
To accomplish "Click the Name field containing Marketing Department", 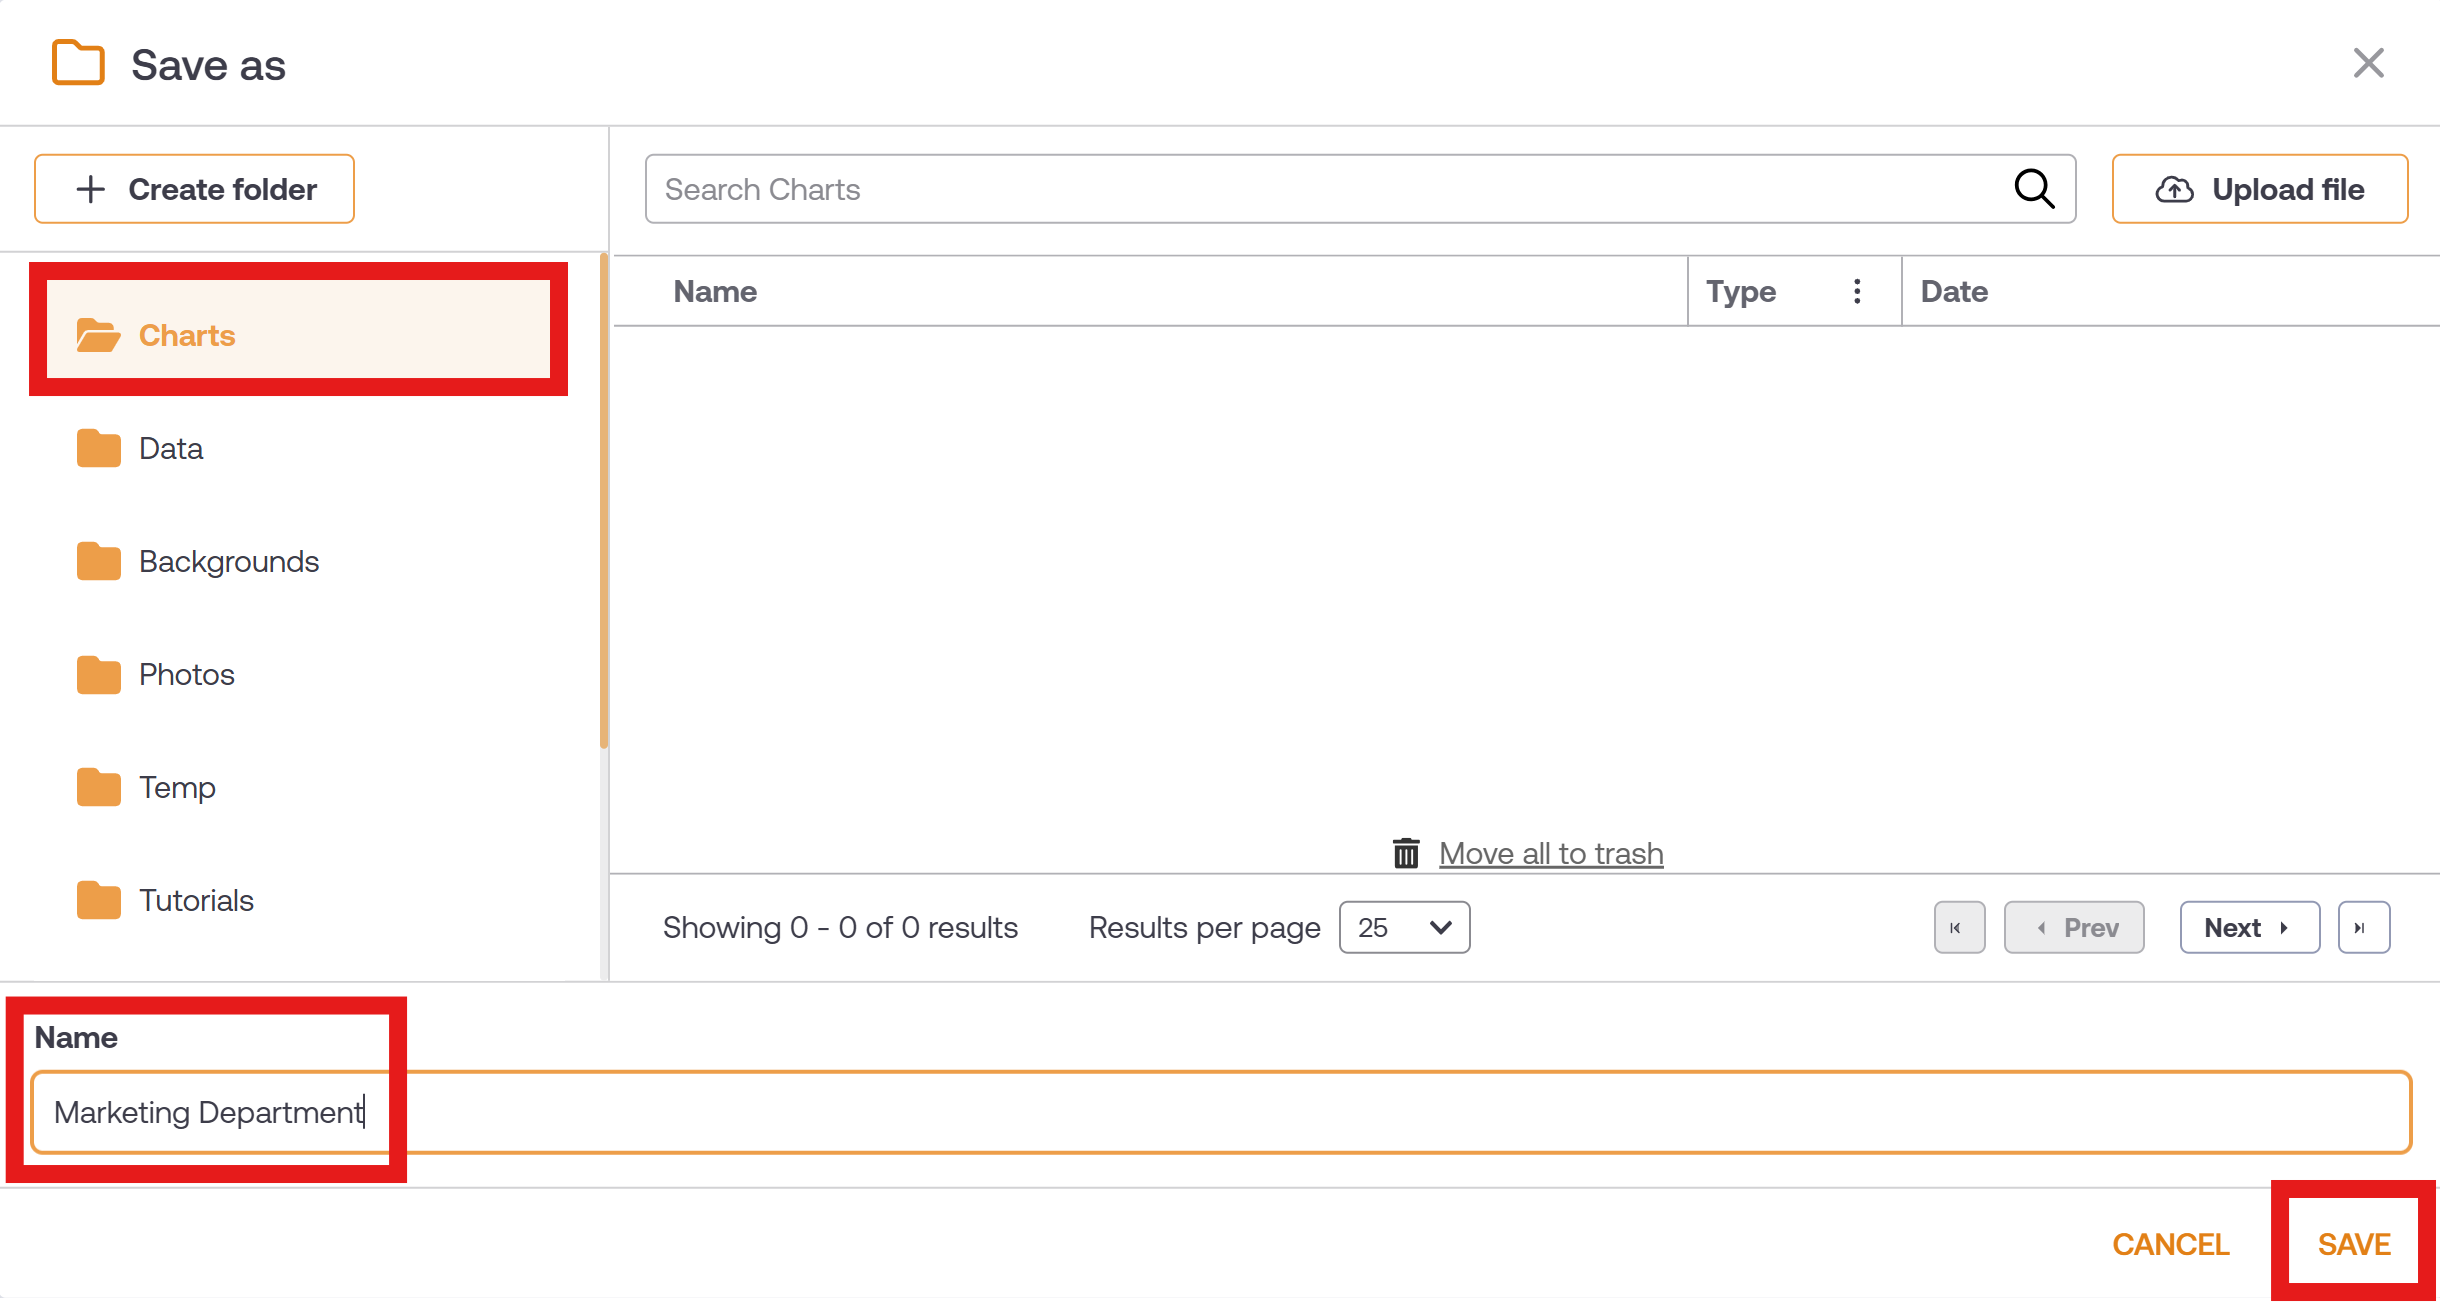I will coord(700,1112).
